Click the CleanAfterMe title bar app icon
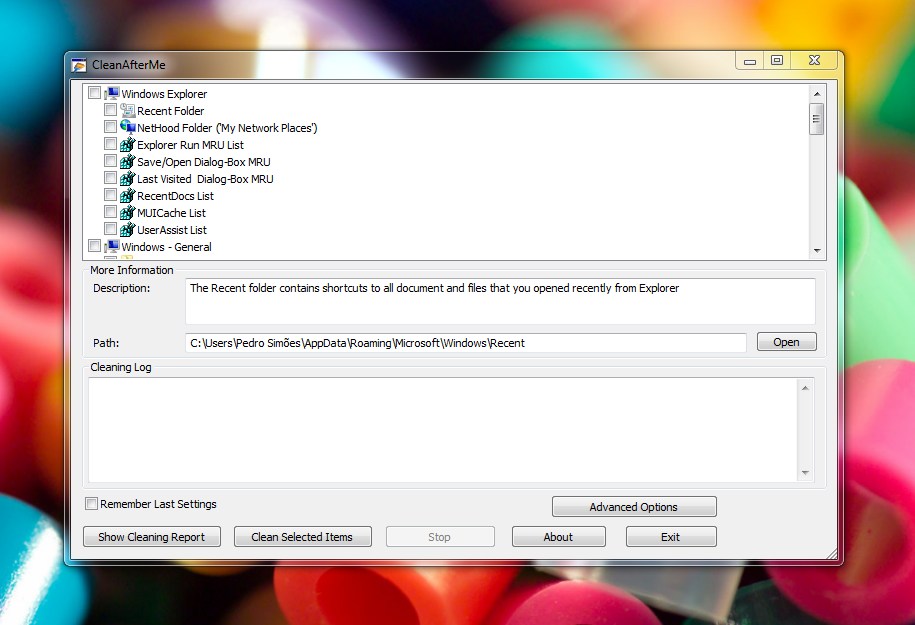Image resolution: width=915 pixels, height=625 pixels. pos(79,65)
